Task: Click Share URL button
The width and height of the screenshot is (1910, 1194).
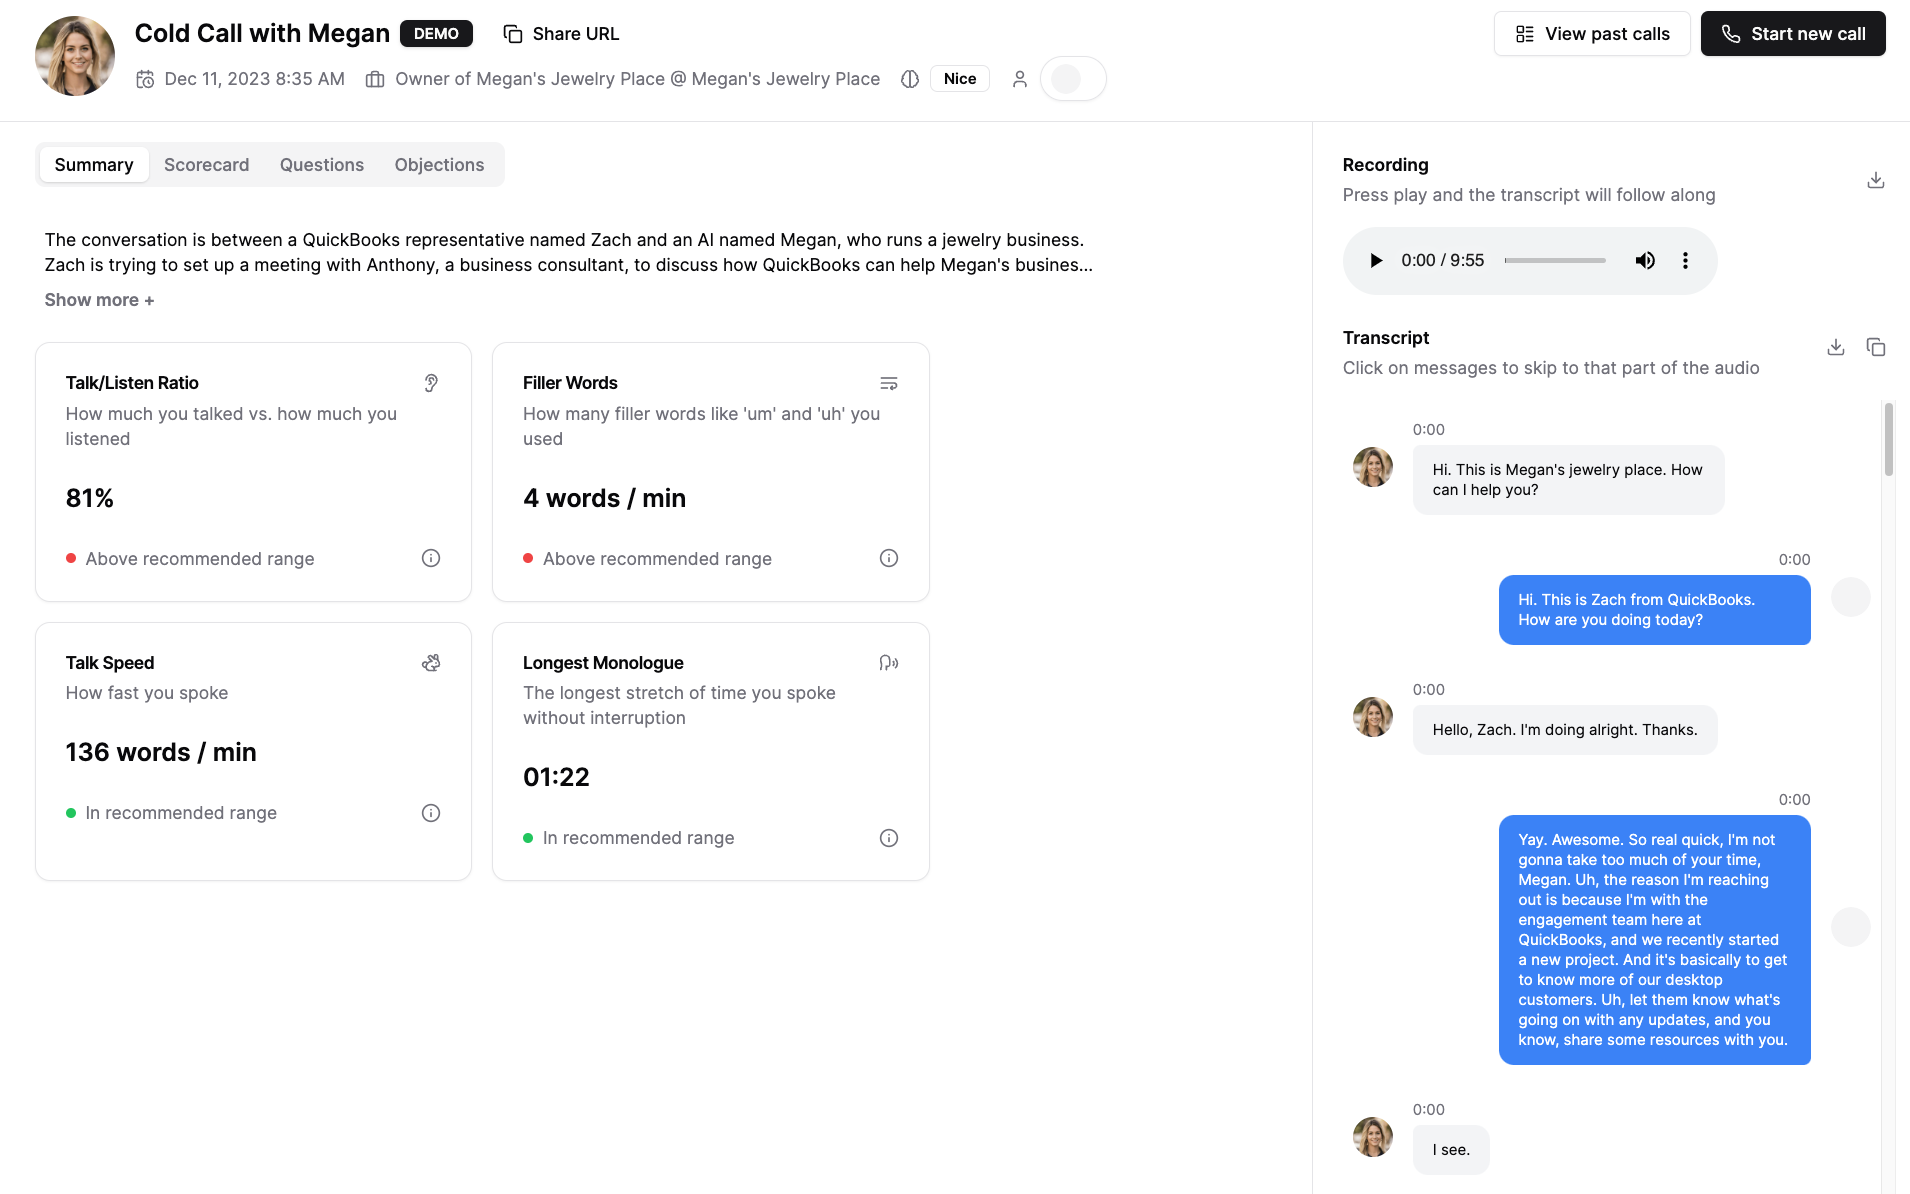Action: point(561,34)
